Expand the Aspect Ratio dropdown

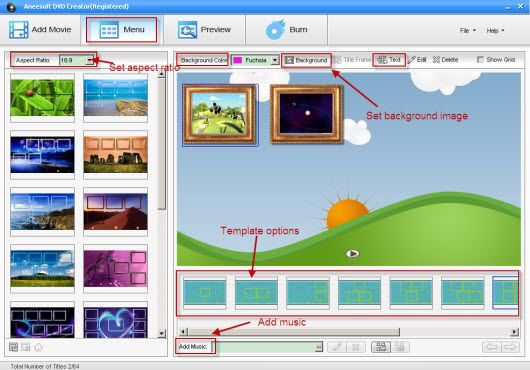coord(89,60)
